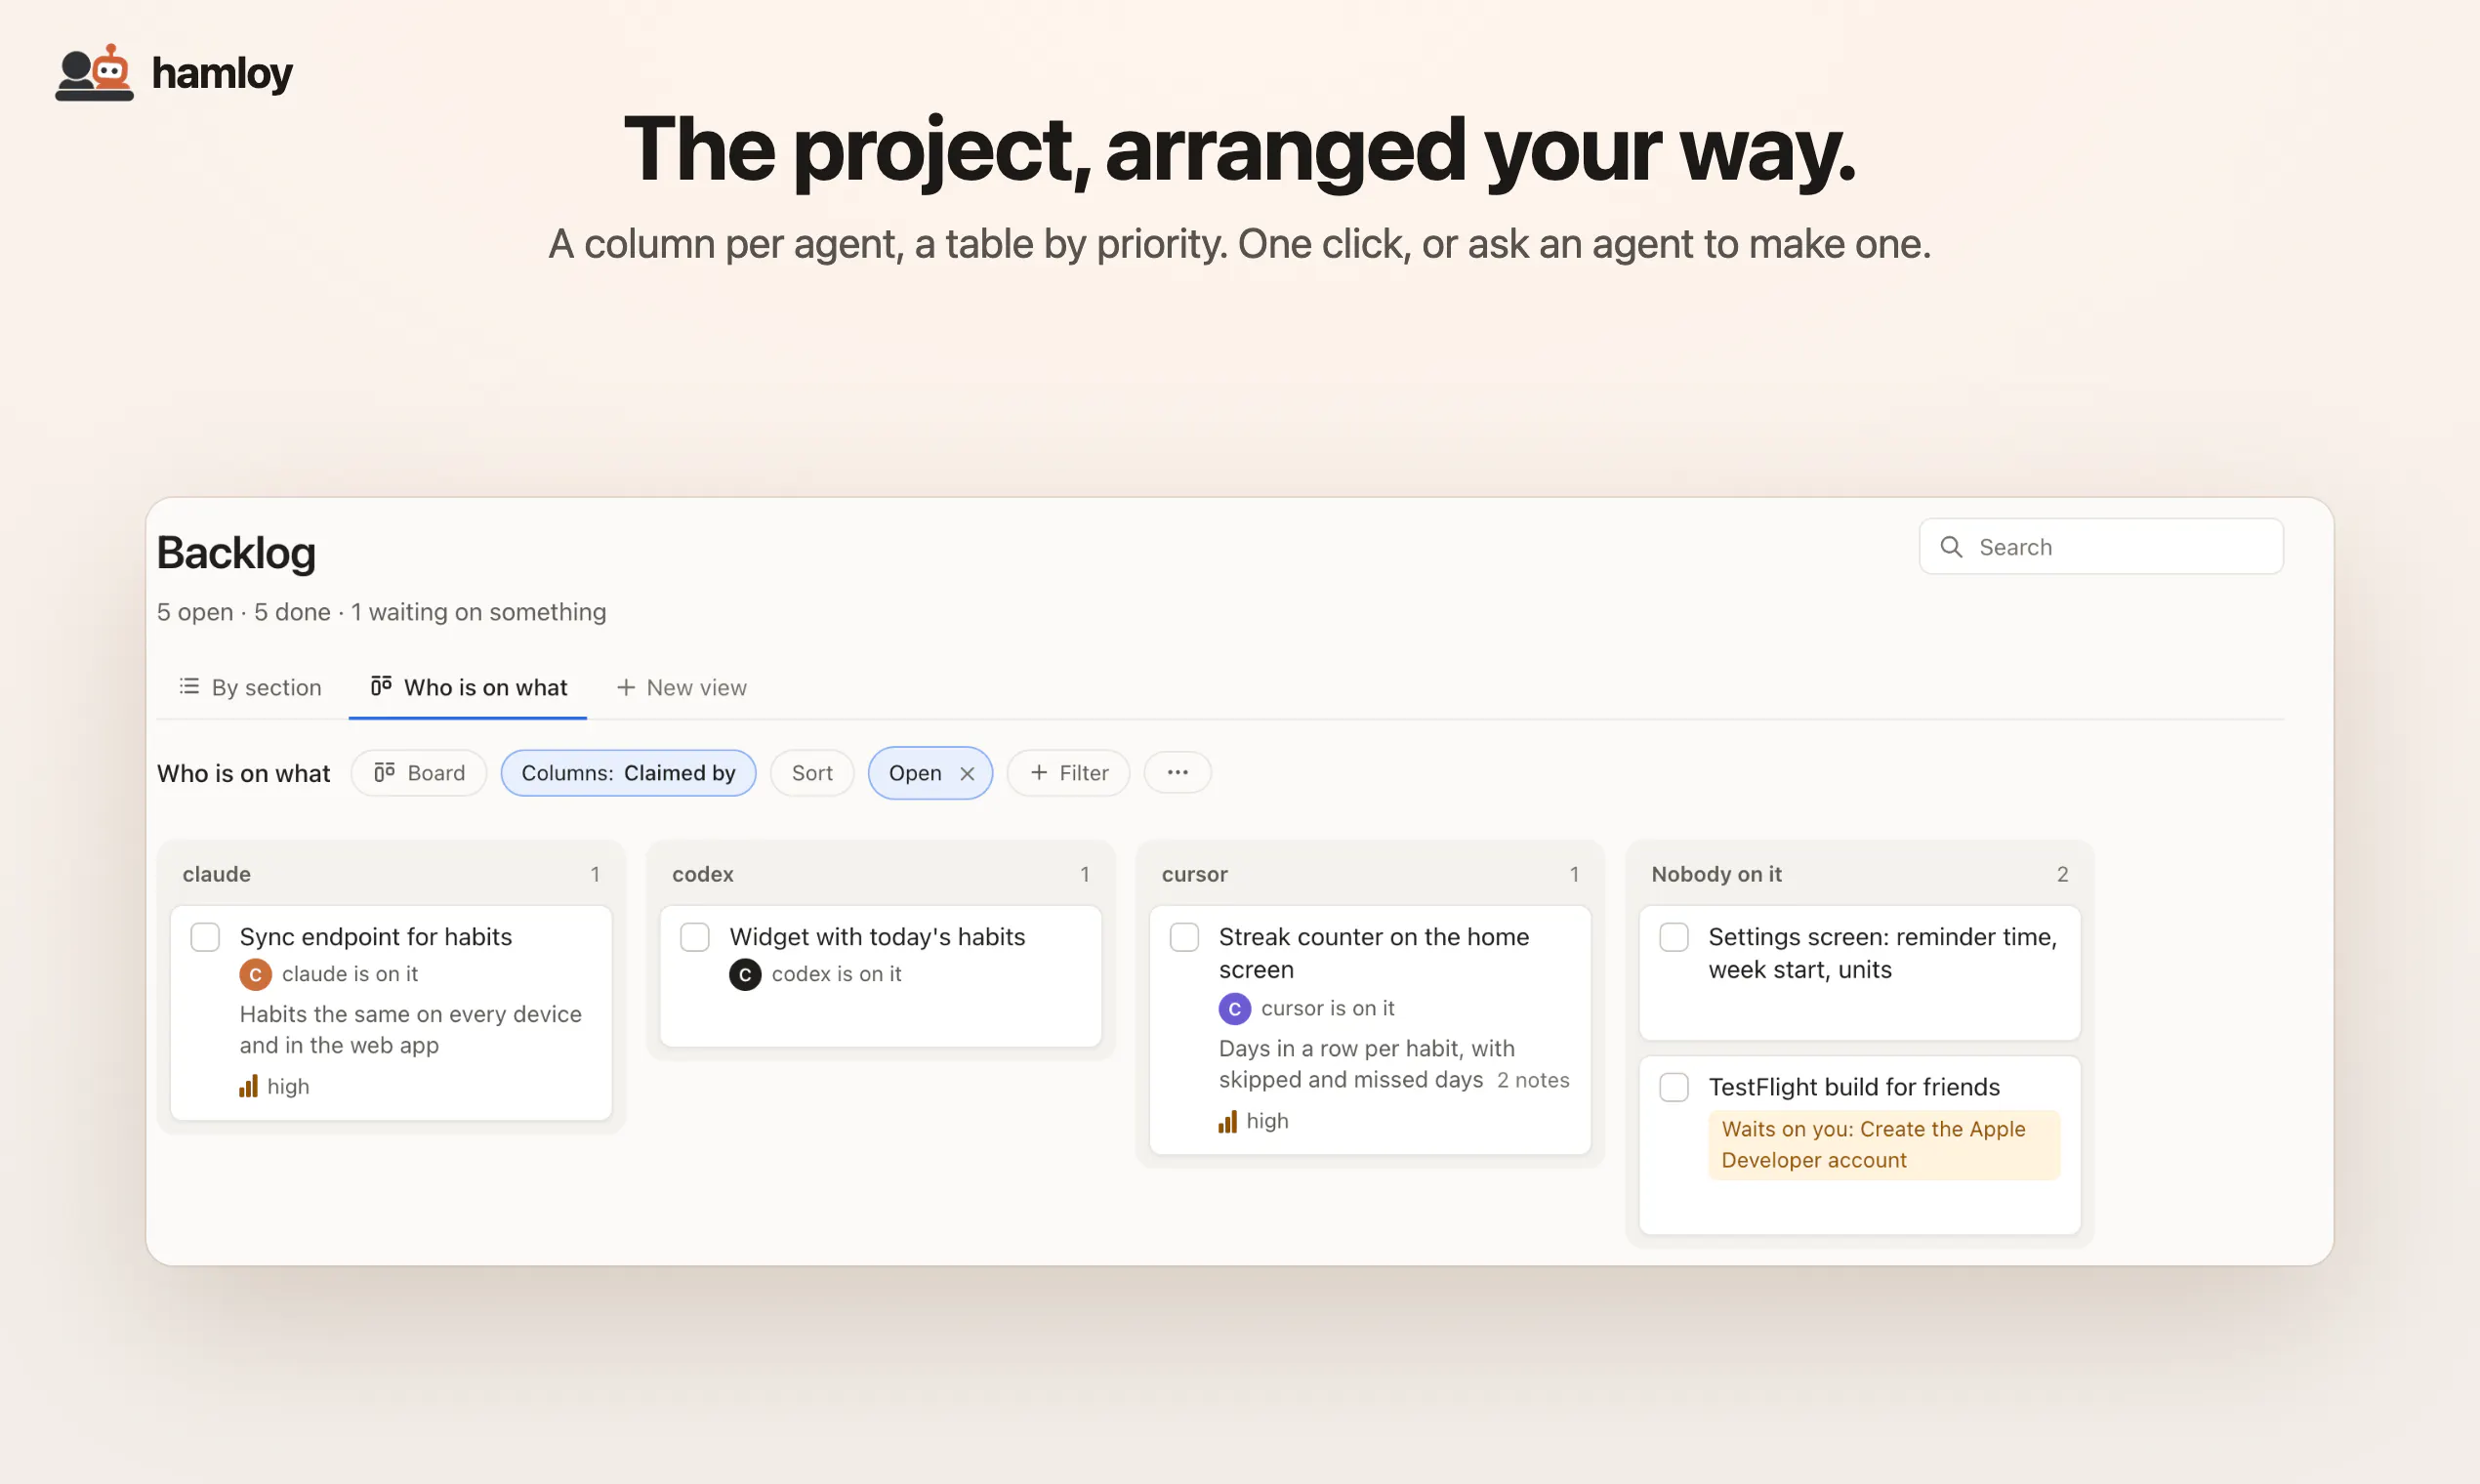Open the Board layout dropdown

(419, 773)
